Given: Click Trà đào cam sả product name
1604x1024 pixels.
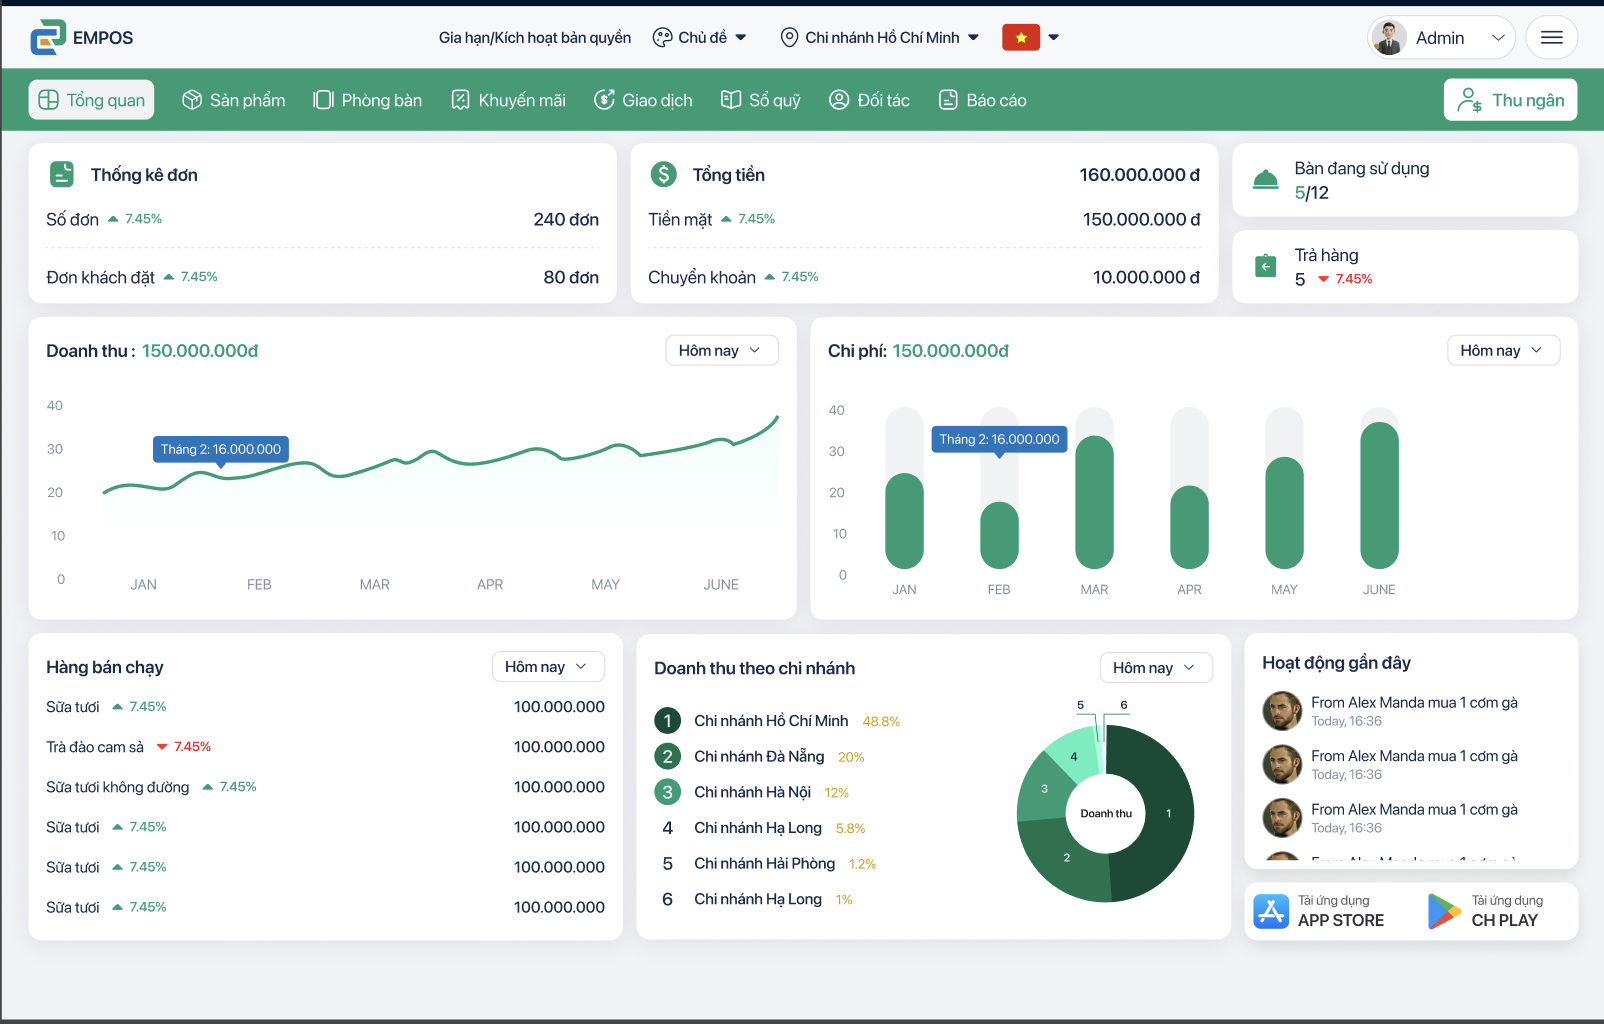Looking at the screenshot, I should tap(95, 747).
